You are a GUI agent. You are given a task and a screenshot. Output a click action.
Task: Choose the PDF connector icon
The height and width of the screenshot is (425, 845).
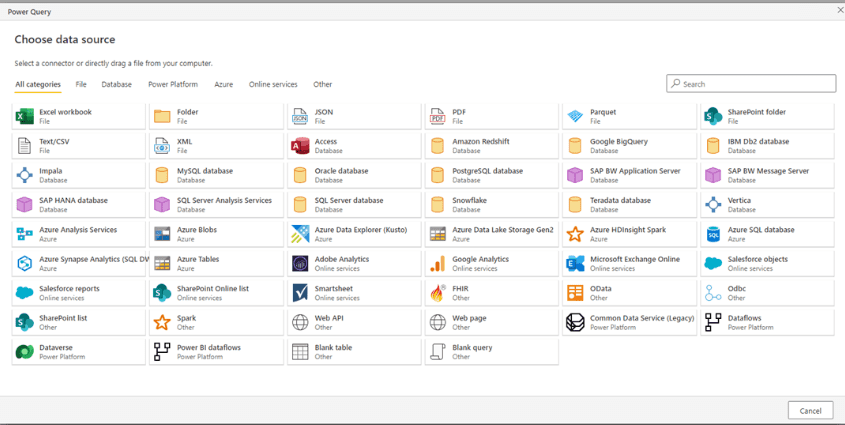pyautogui.click(x=438, y=116)
